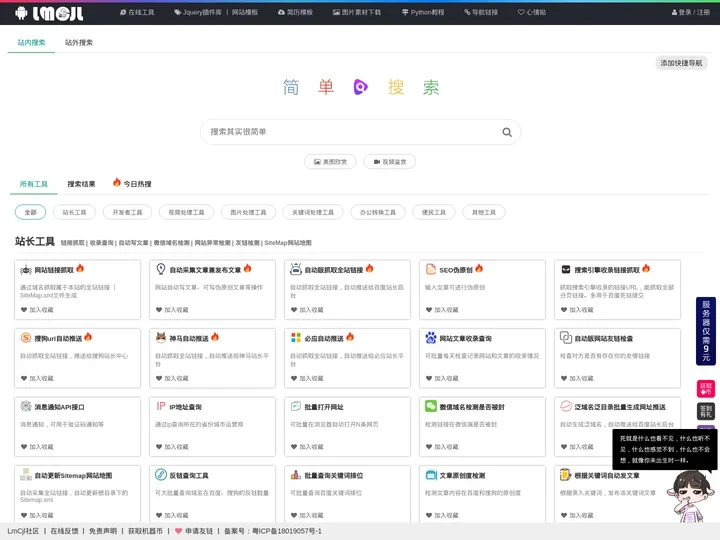Click 文章原创度检测 icon
Image resolution: width=720 pixels, height=540 pixels.
[x=431, y=475]
